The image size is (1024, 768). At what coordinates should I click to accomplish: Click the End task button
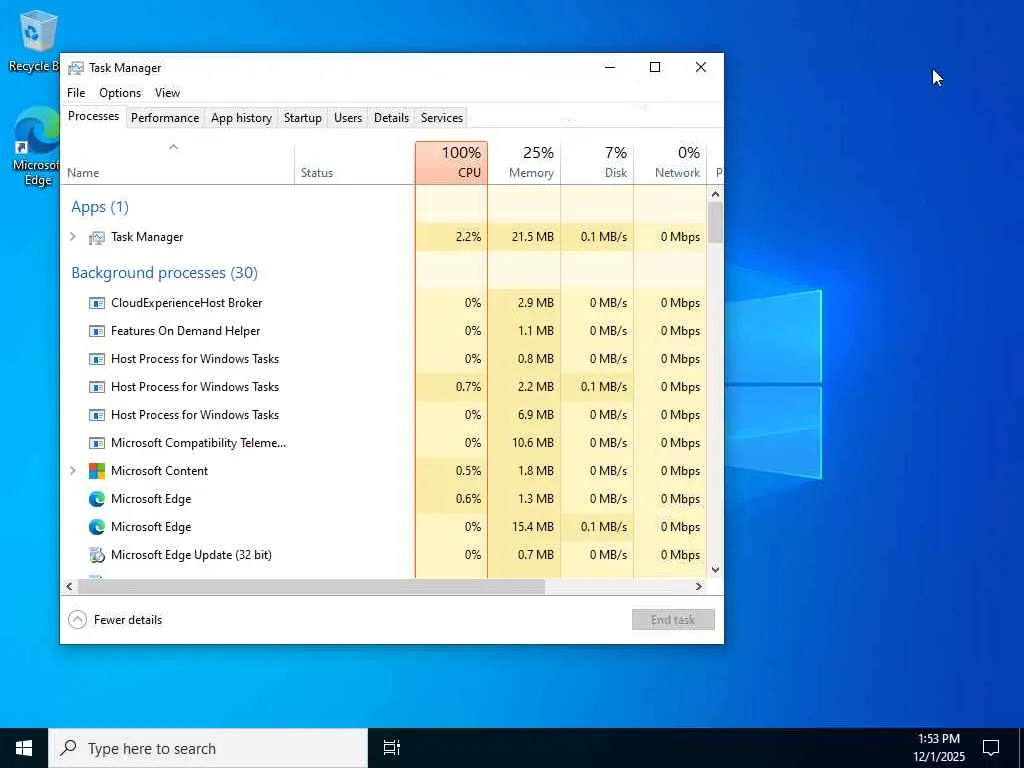click(x=673, y=620)
